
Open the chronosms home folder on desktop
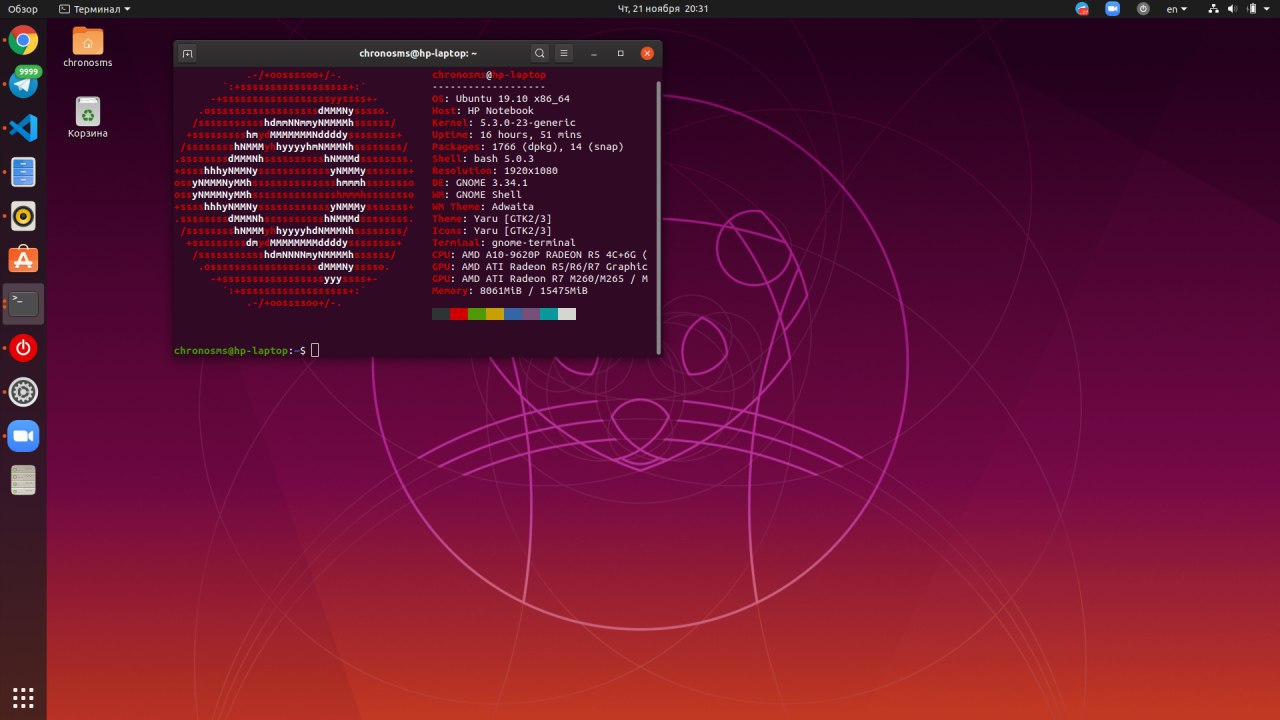click(x=88, y=47)
